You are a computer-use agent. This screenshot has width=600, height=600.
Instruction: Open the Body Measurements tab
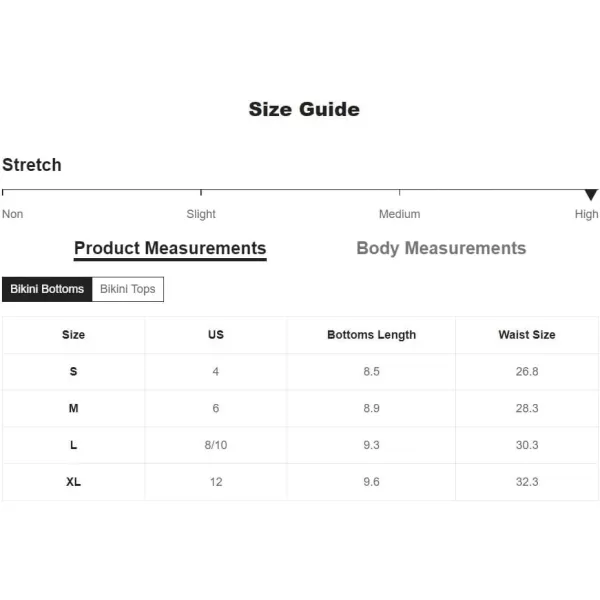click(441, 248)
